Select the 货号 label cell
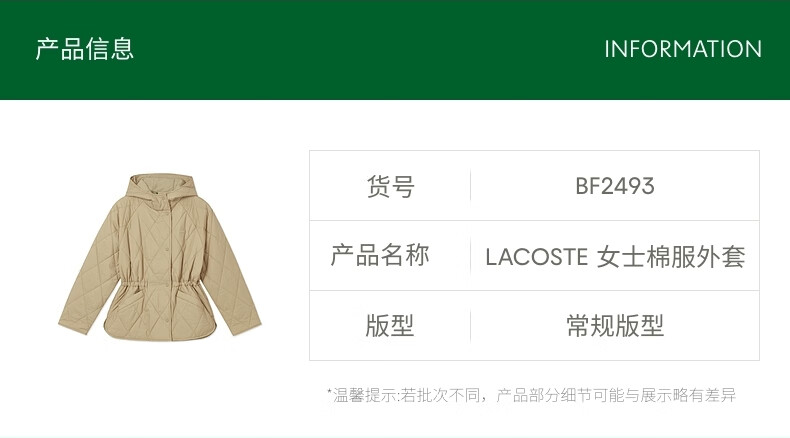The height and width of the screenshot is (438, 790). click(390, 186)
